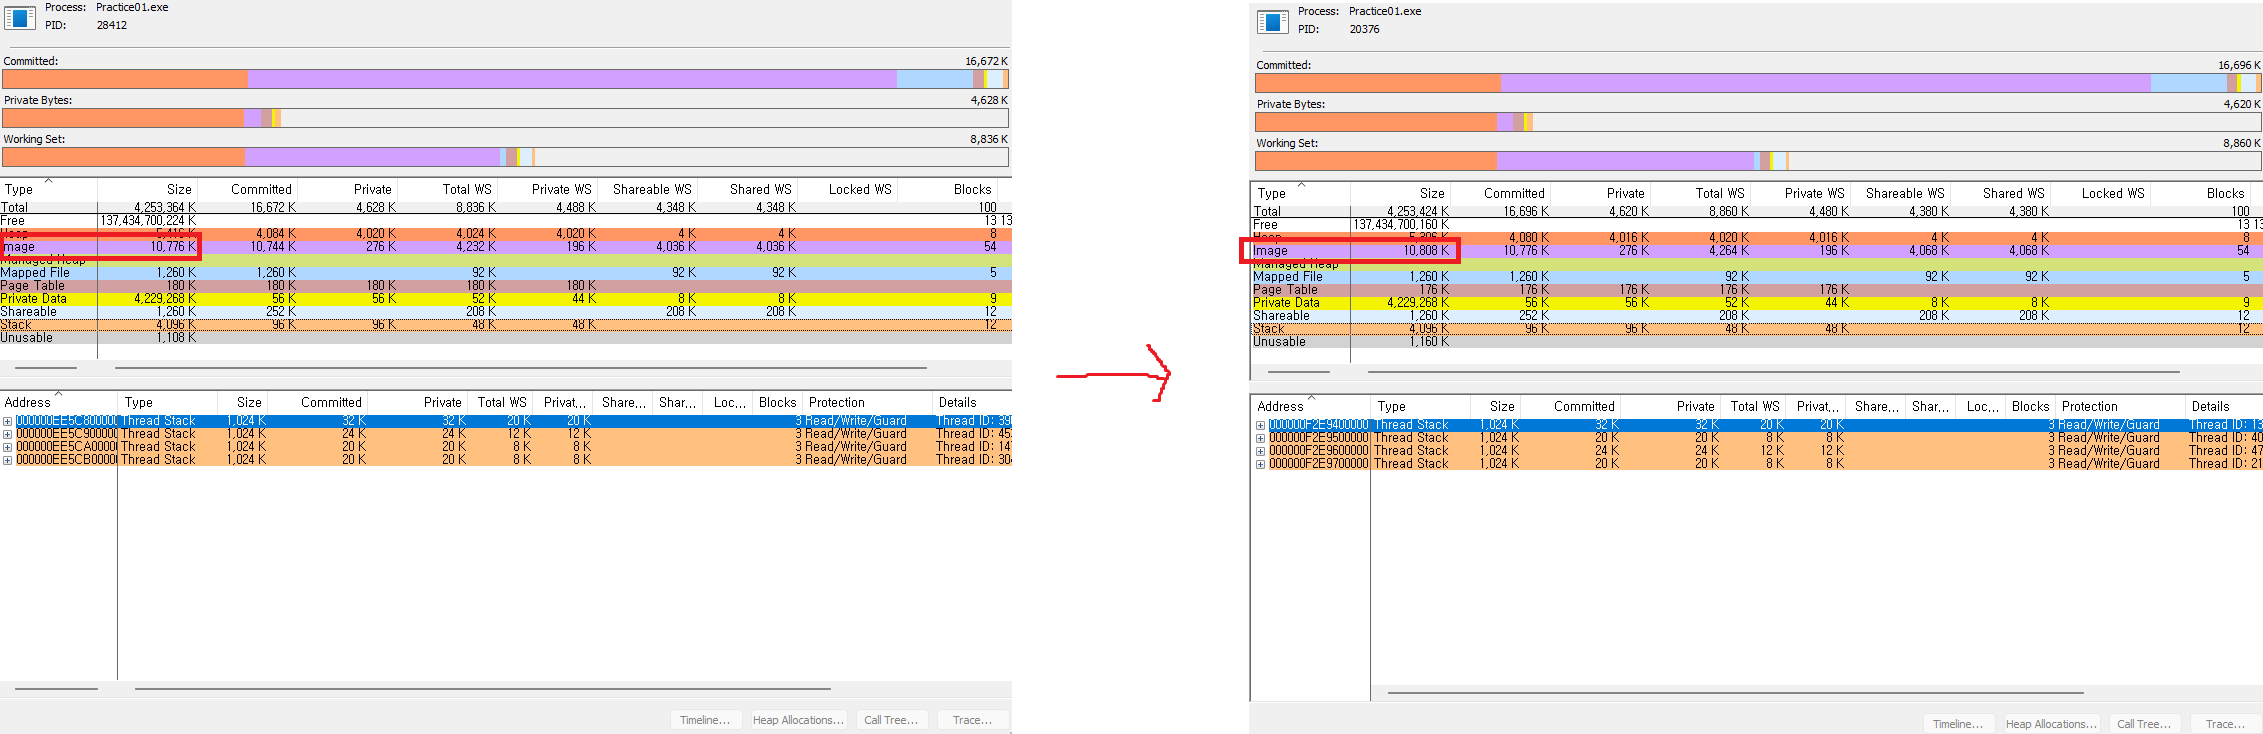
Task: Open Call Tree in the PID 28412 window
Action: tap(892, 720)
